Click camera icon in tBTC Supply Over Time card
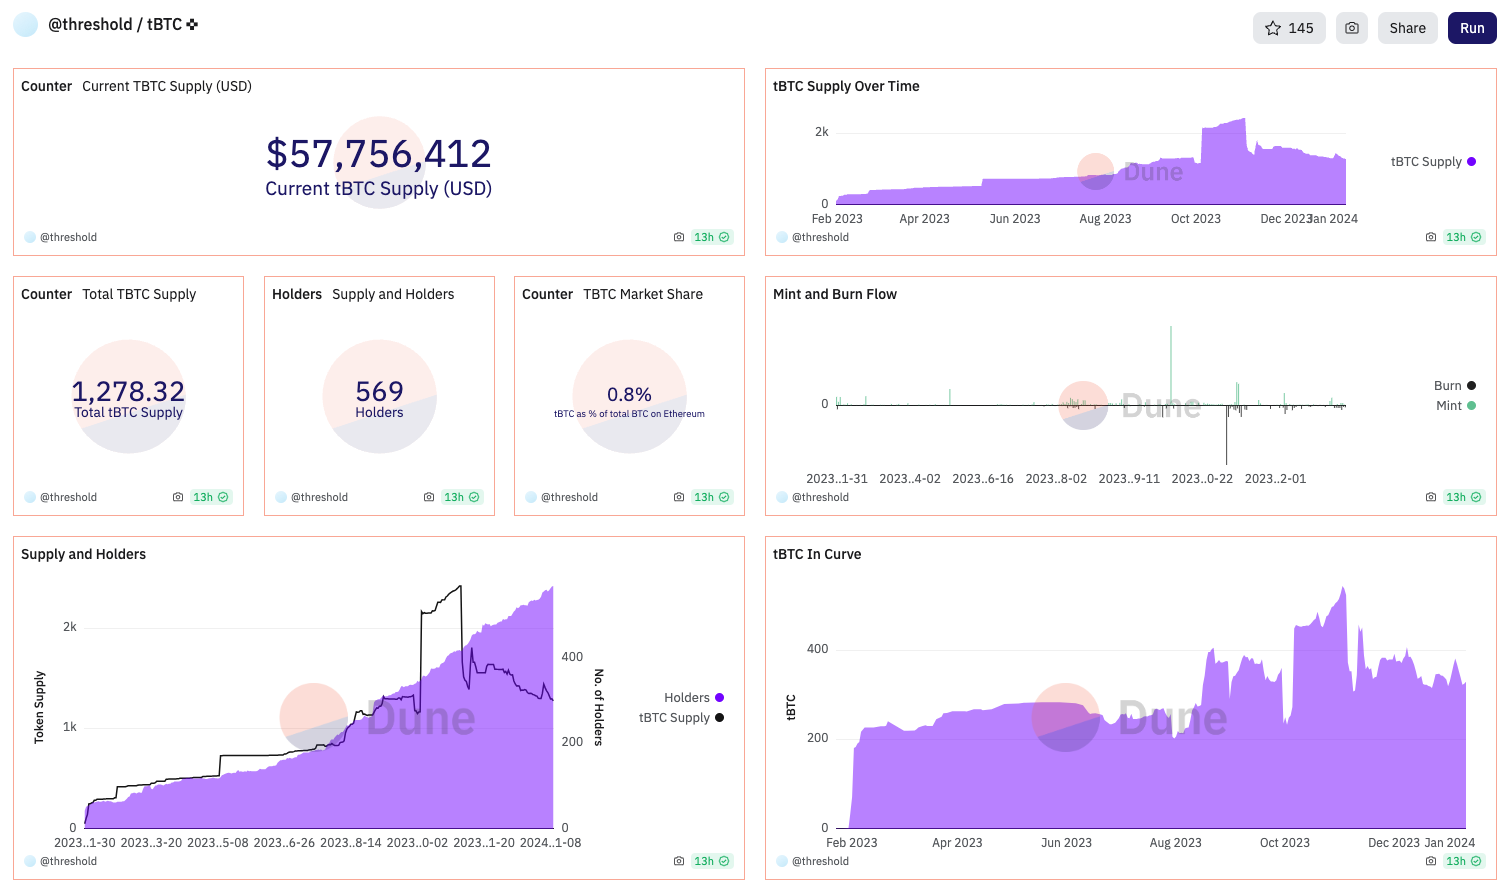The image size is (1508, 890). [1431, 237]
